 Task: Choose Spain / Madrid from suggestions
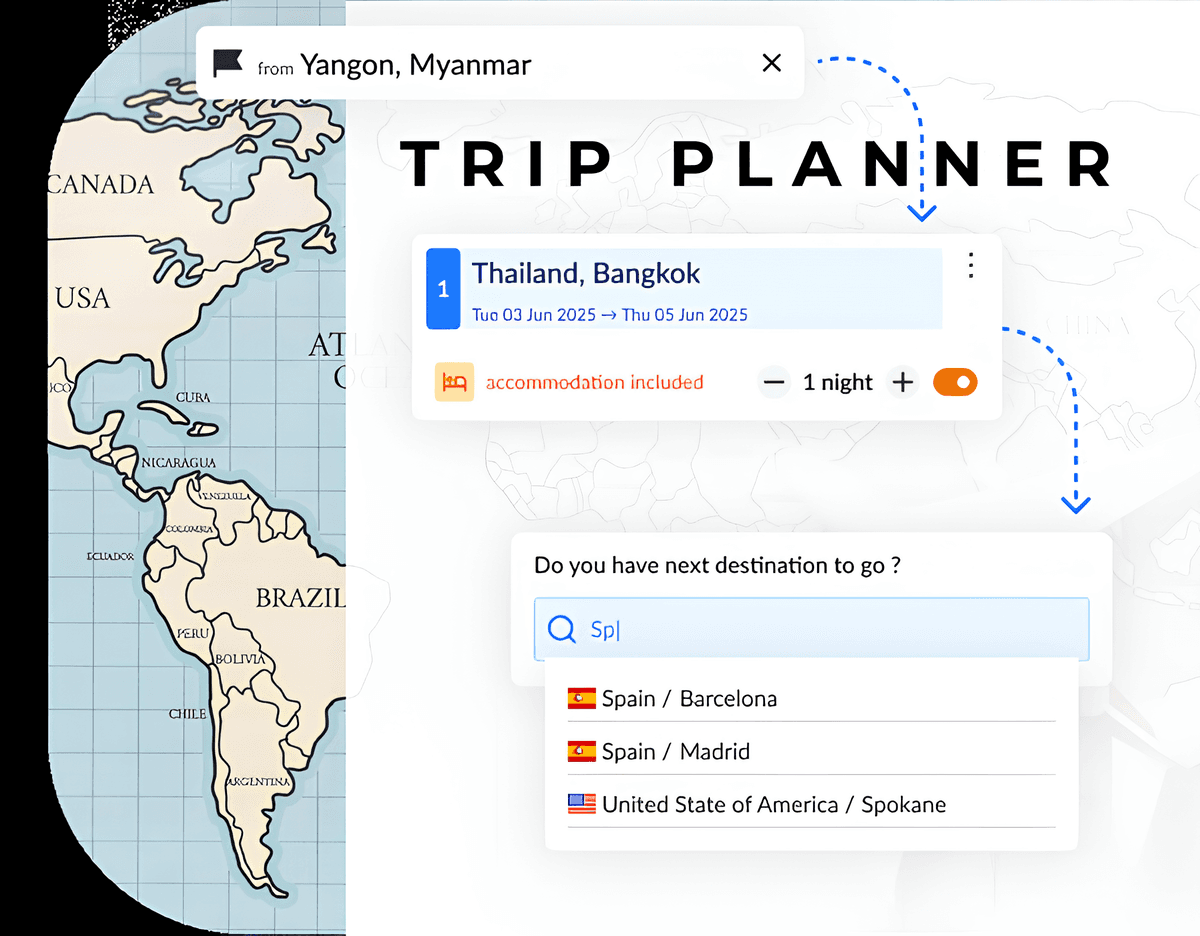pos(811,751)
